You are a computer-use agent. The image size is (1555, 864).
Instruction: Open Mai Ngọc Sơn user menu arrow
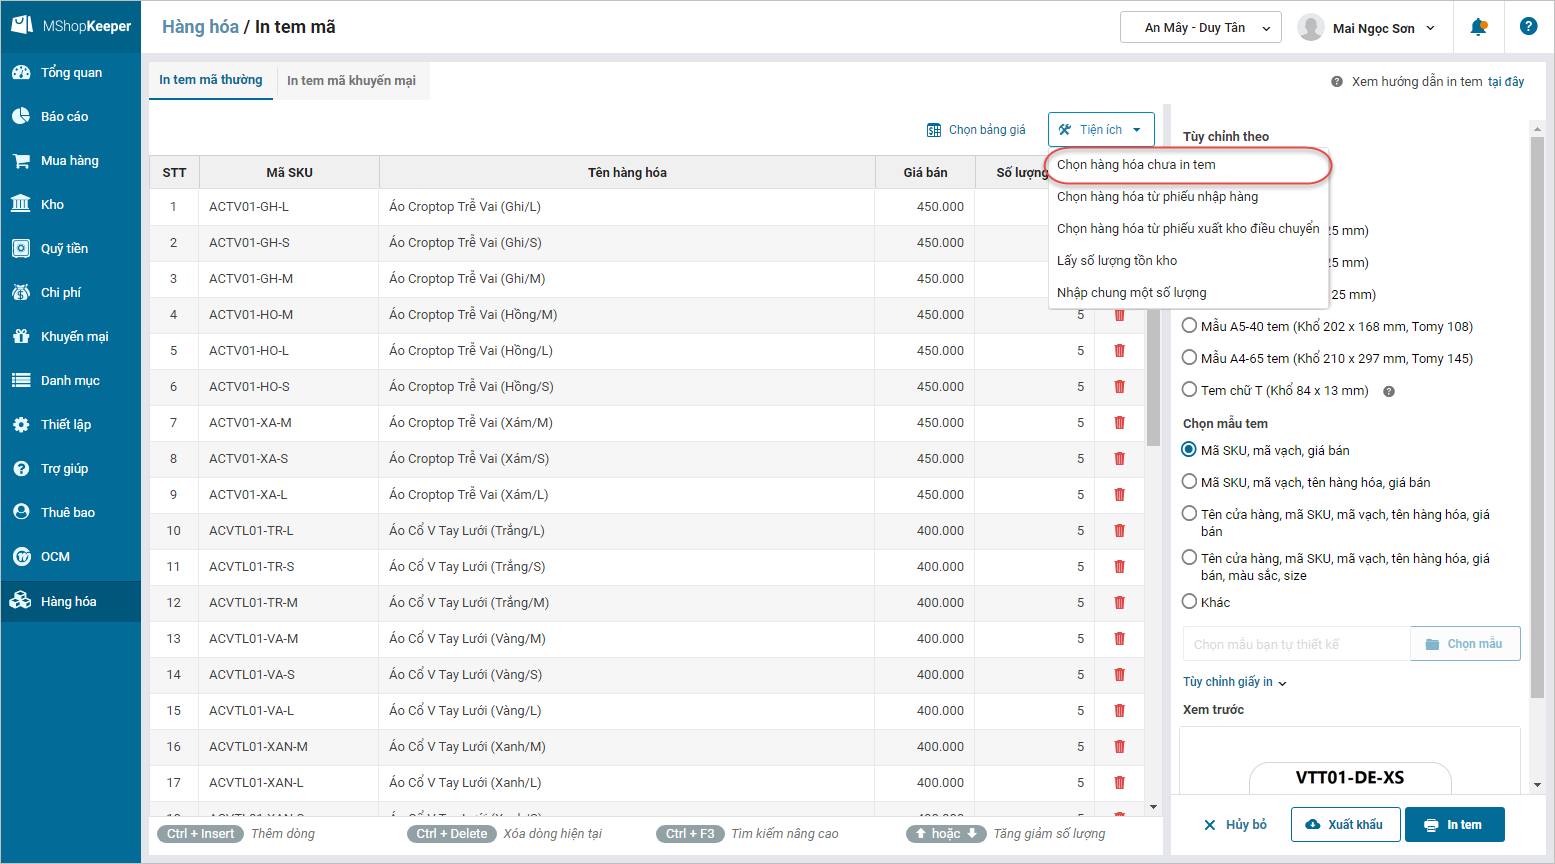[x=1431, y=28]
